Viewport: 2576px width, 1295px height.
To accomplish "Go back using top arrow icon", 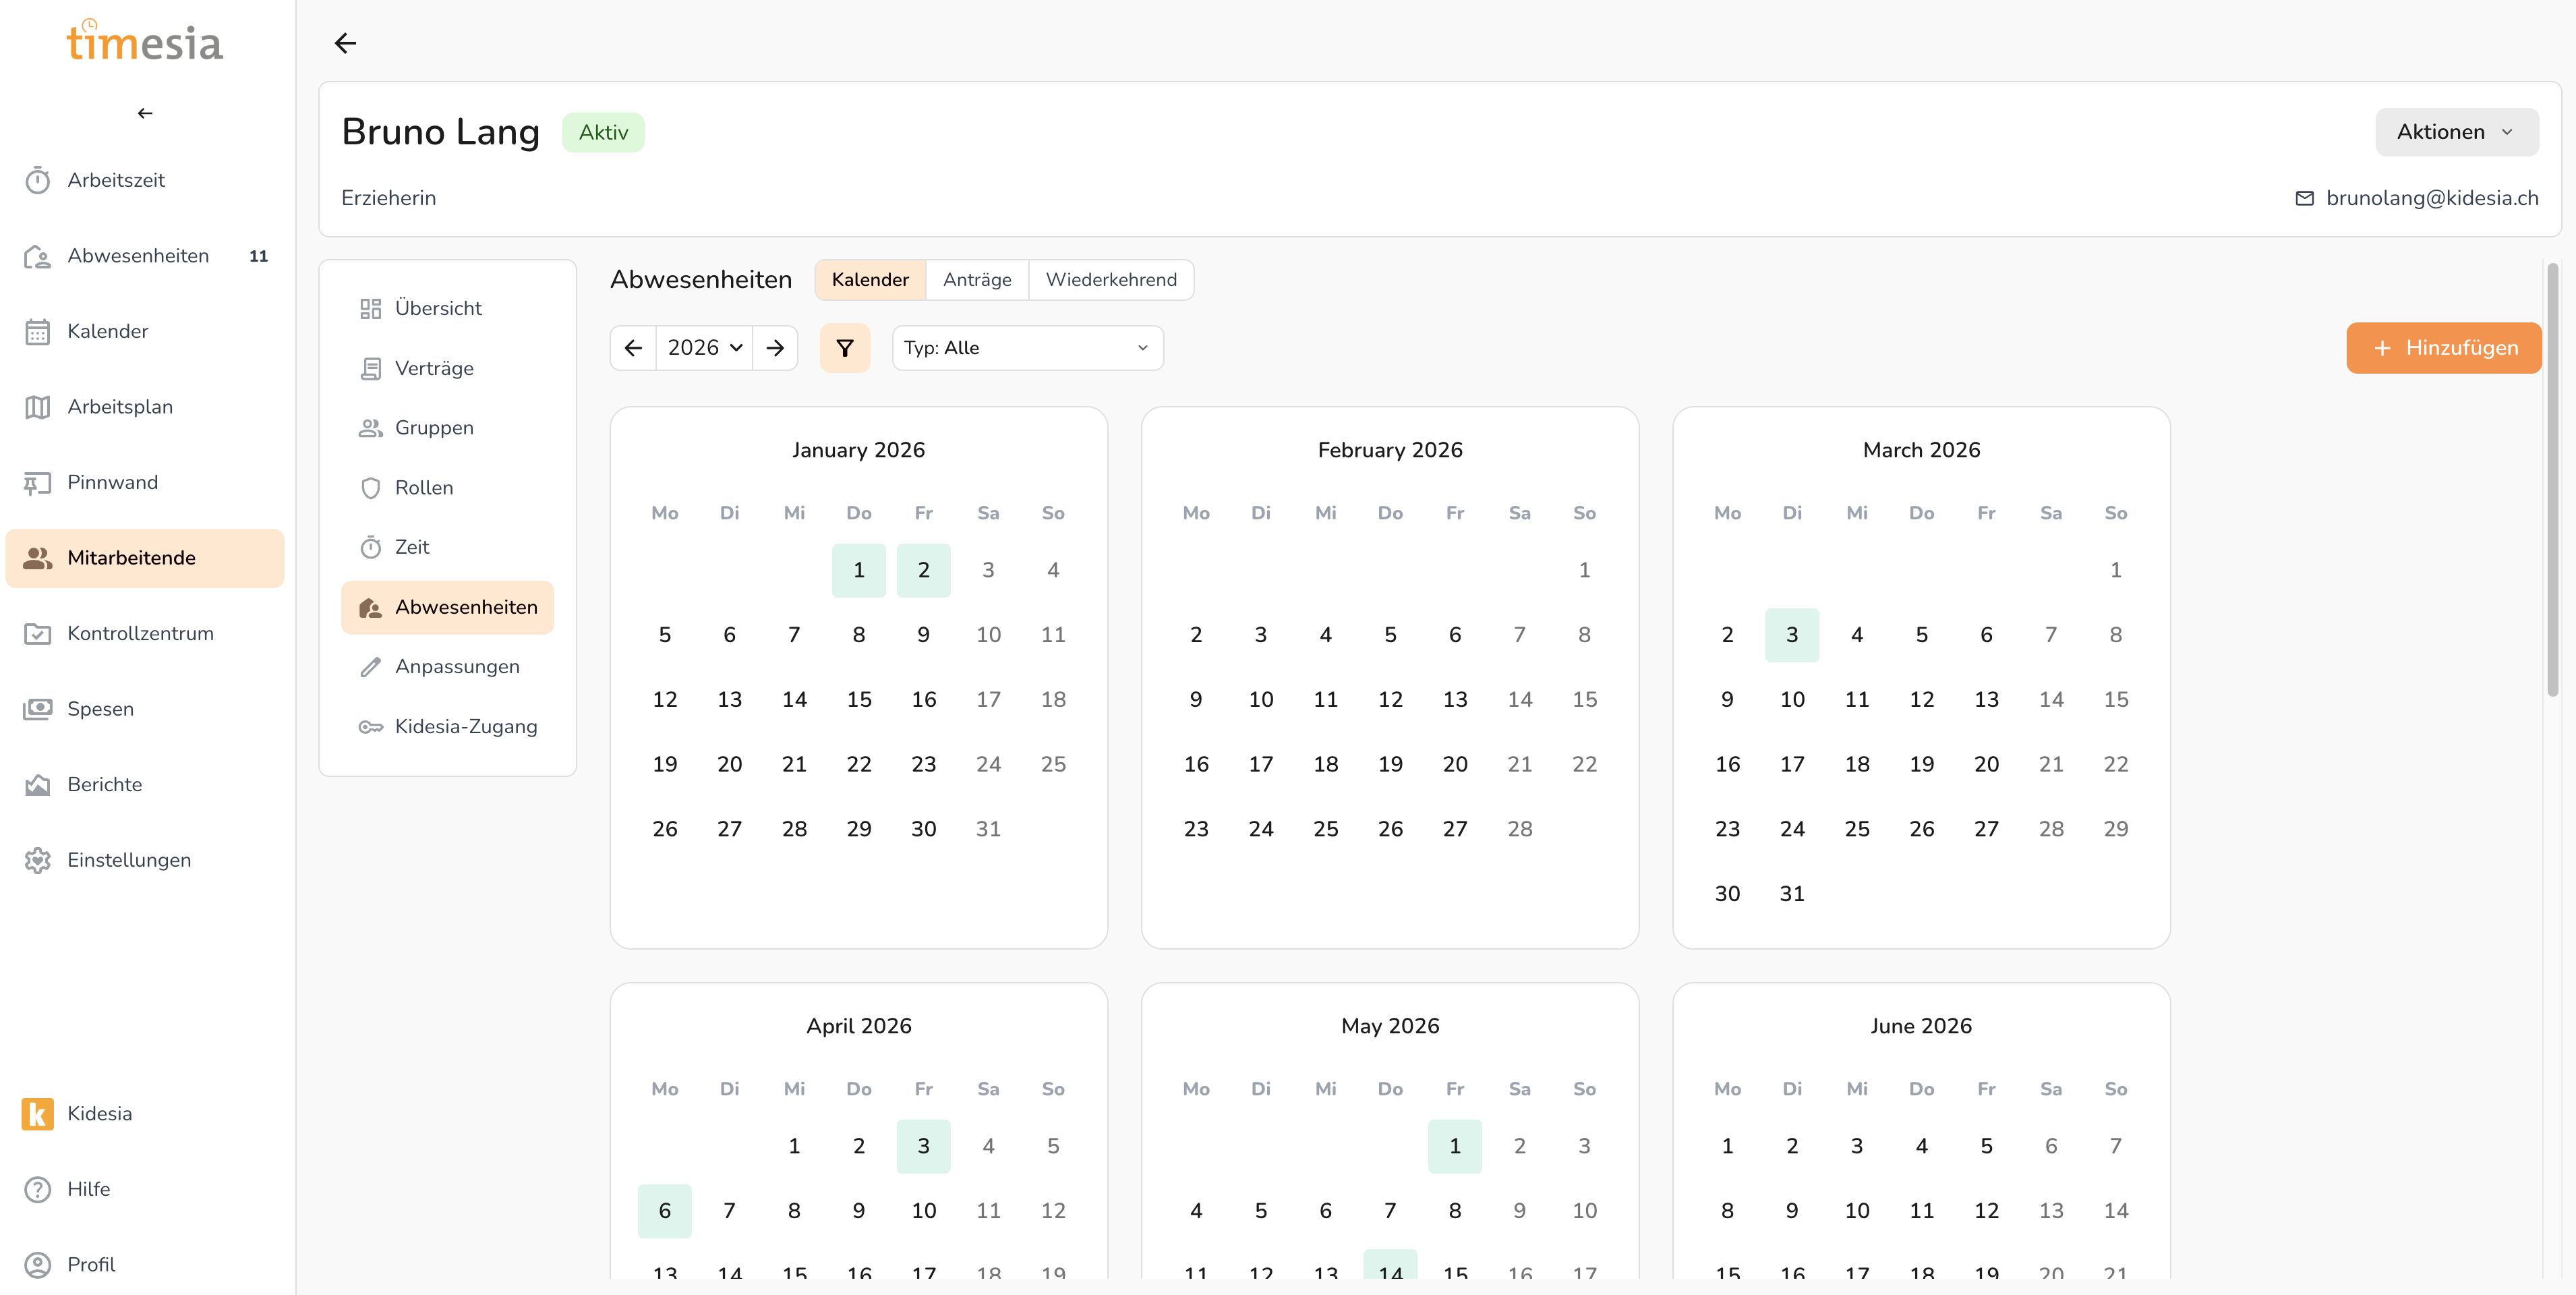I will click(345, 43).
